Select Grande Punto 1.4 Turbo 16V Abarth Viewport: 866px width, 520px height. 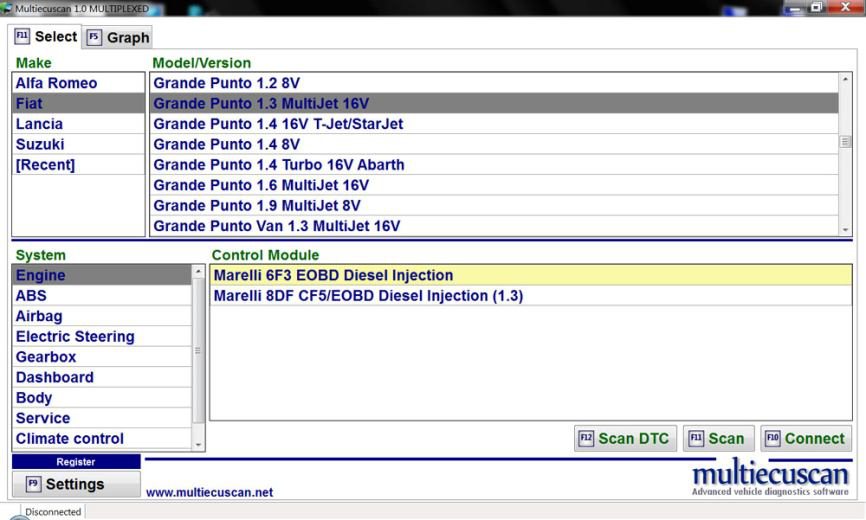coord(279,165)
